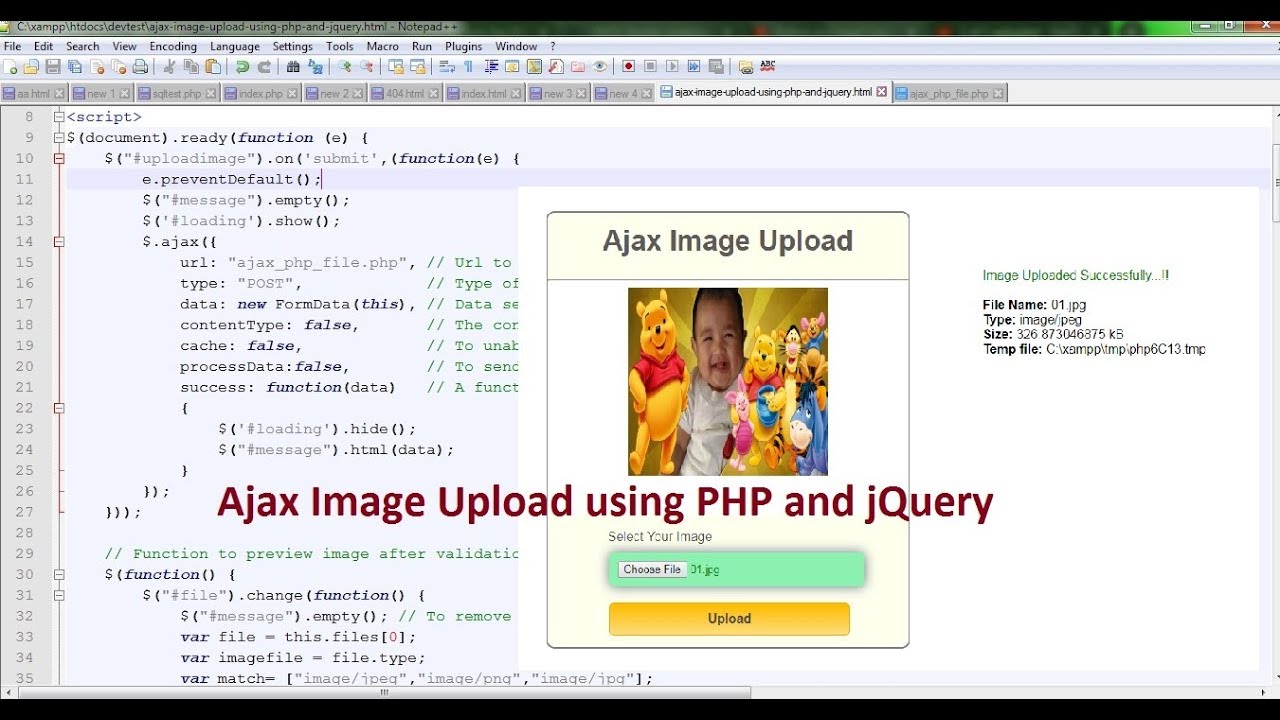Collapse the code fold at line 10
Viewport: 1280px width, 720px height.
pyautogui.click(x=59, y=158)
